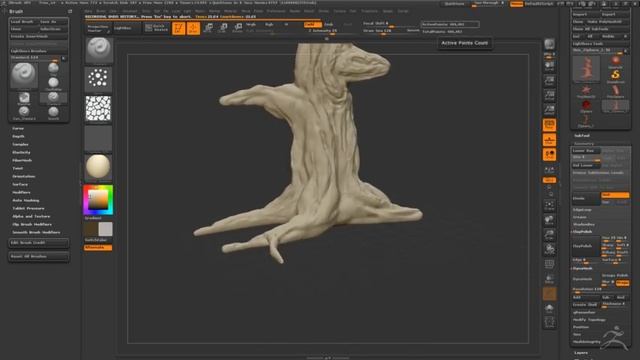This screenshot has width=640, height=360.
Task: Open the Preferences menu
Action: coord(276,11)
